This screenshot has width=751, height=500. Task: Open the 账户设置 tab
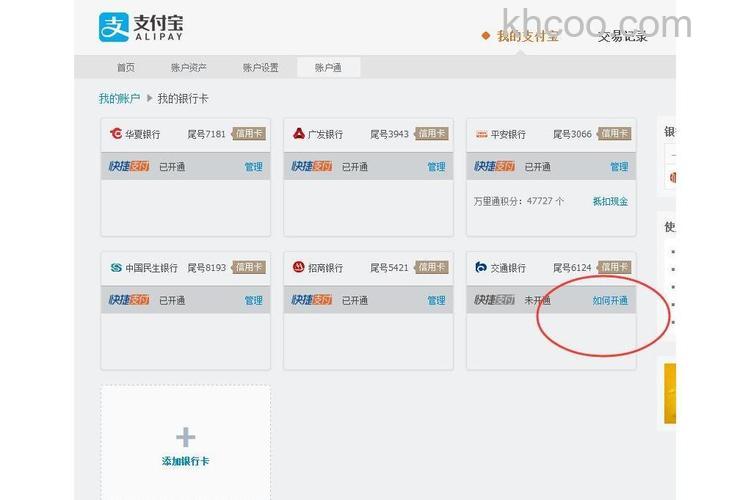tap(261, 68)
